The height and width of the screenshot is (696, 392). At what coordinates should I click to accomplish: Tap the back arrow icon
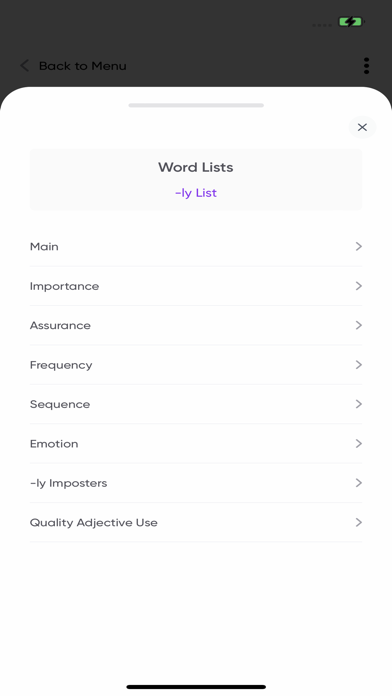pos(24,66)
